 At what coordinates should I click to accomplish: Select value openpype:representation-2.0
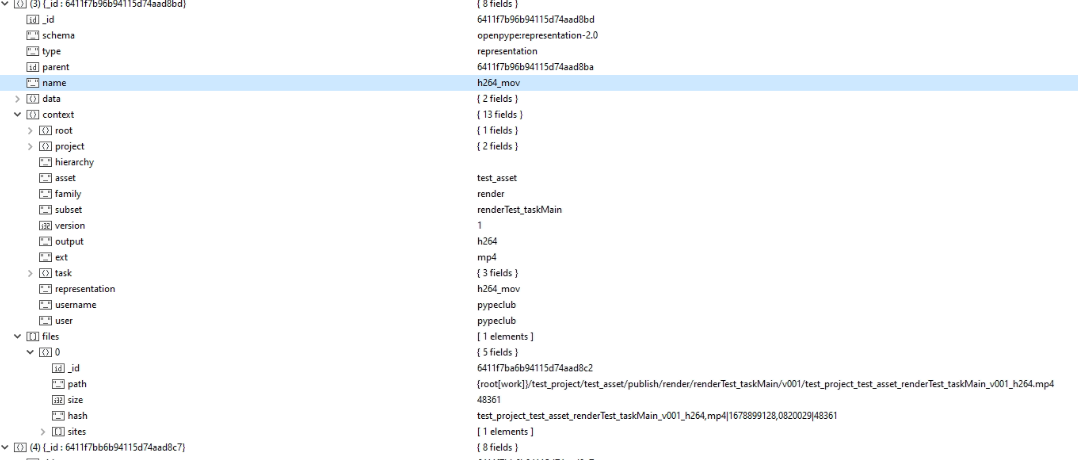click(537, 35)
